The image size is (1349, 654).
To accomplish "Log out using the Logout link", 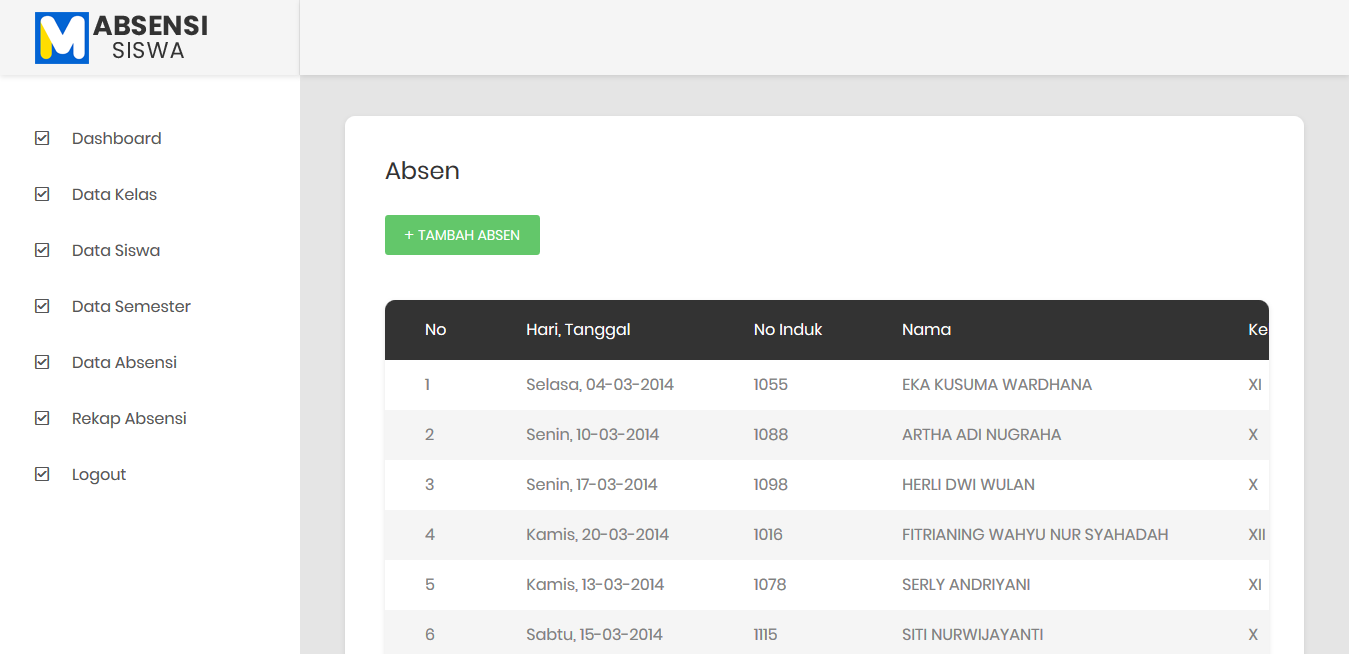I will pyautogui.click(x=99, y=475).
